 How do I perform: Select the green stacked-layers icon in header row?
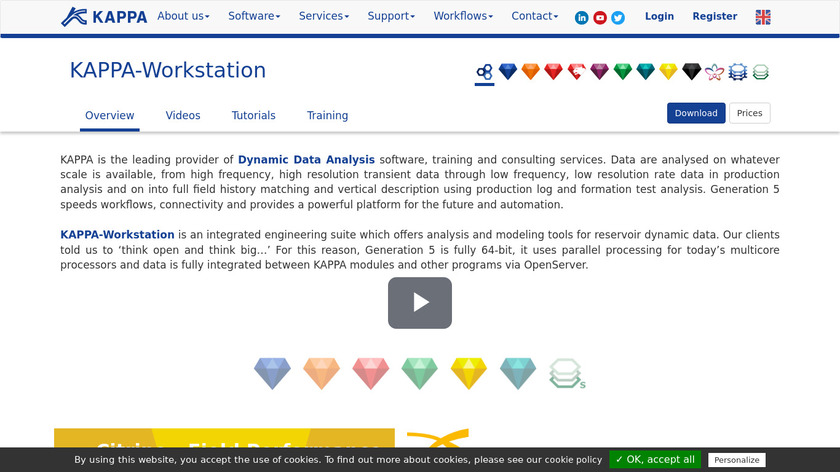coord(761,72)
